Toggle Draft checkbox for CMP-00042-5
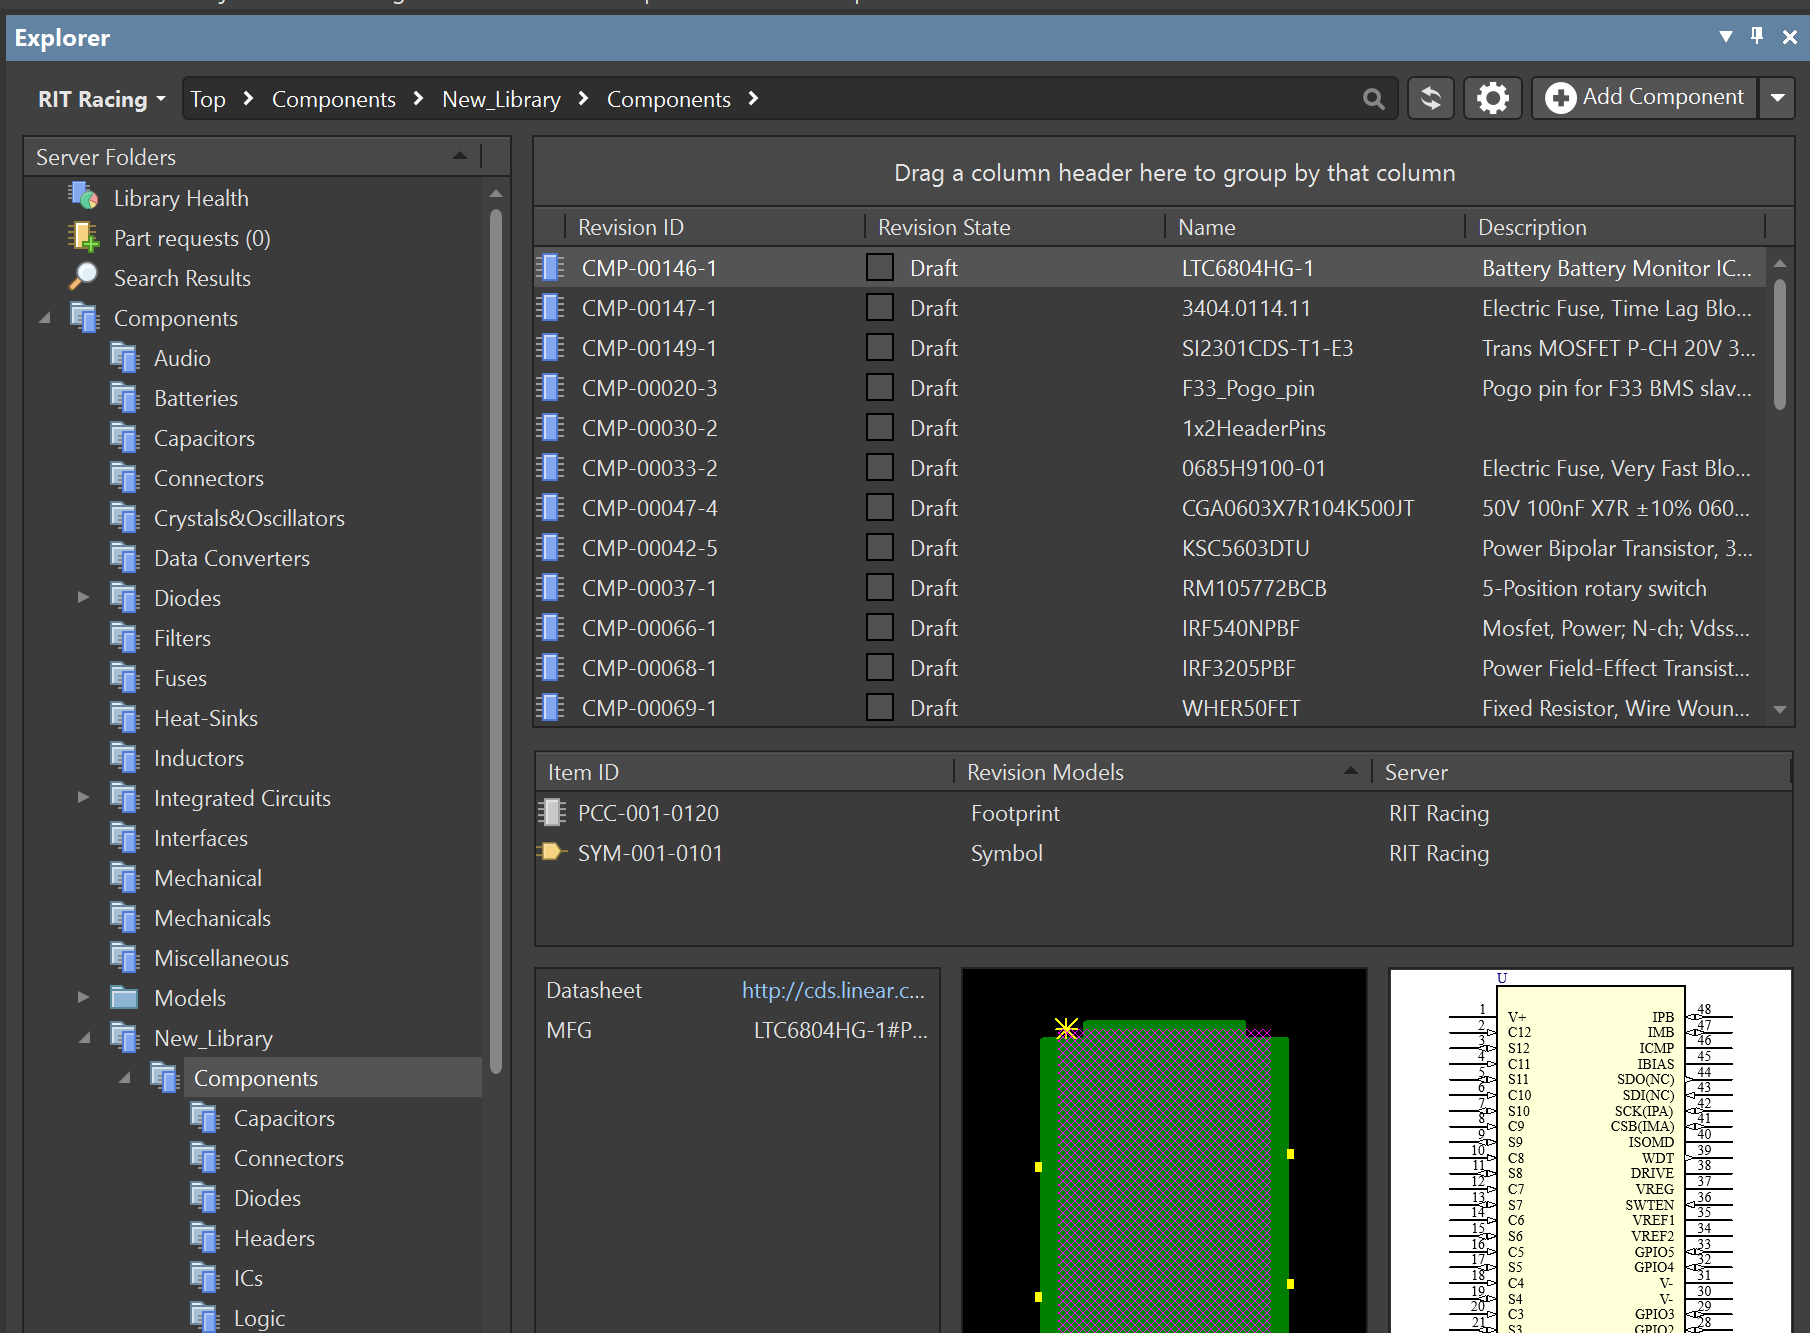The height and width of the screenshot is (1333, 1810). 880,547
